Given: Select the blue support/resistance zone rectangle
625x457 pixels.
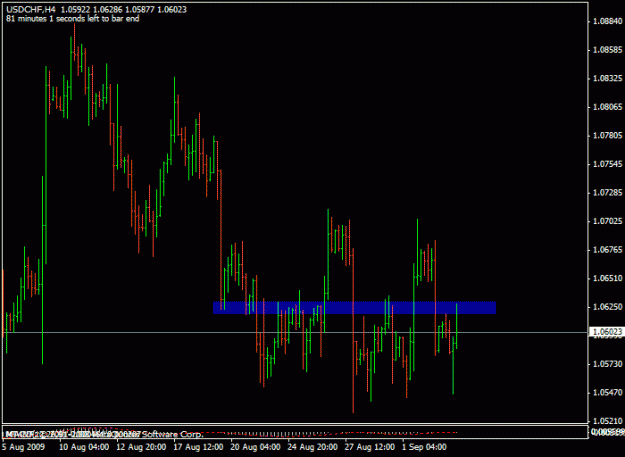Looking at the screenshot, I should 354,308.
